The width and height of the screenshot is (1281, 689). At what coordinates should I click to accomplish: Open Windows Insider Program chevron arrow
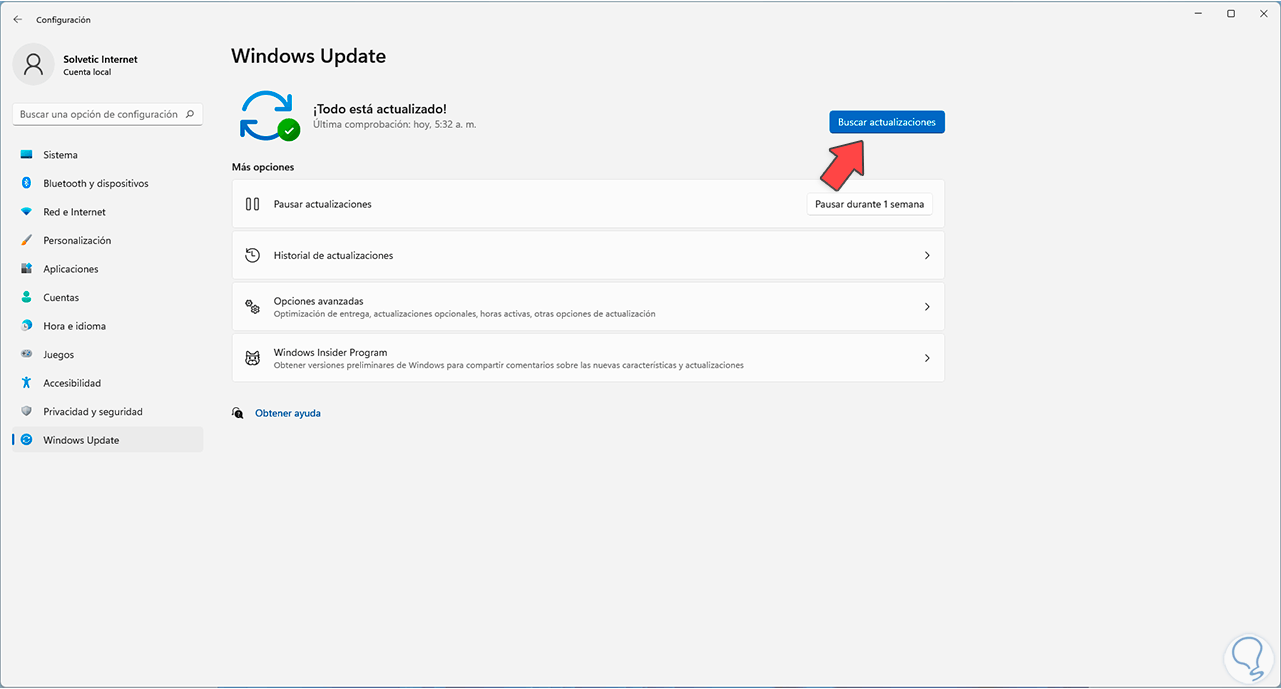click(x=927, y=358)
